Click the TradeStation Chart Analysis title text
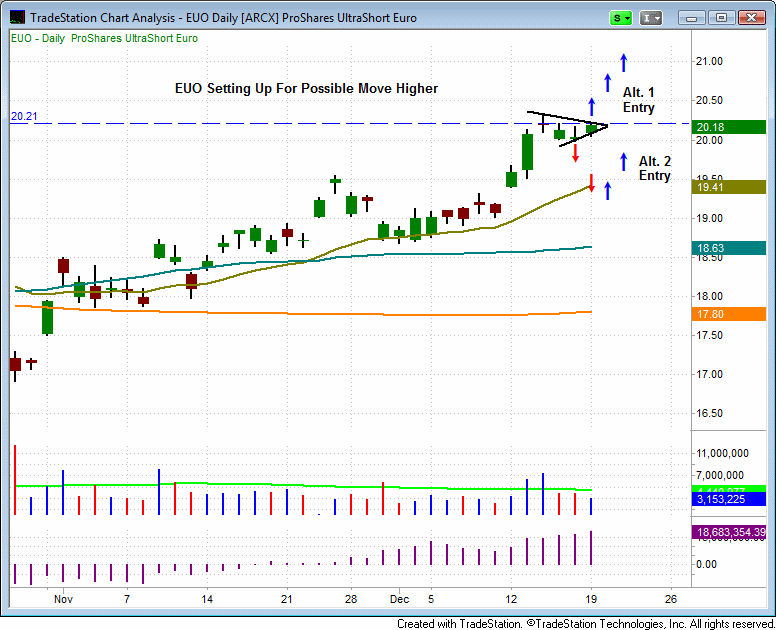The image size is (776, 630). pos(224,18)
